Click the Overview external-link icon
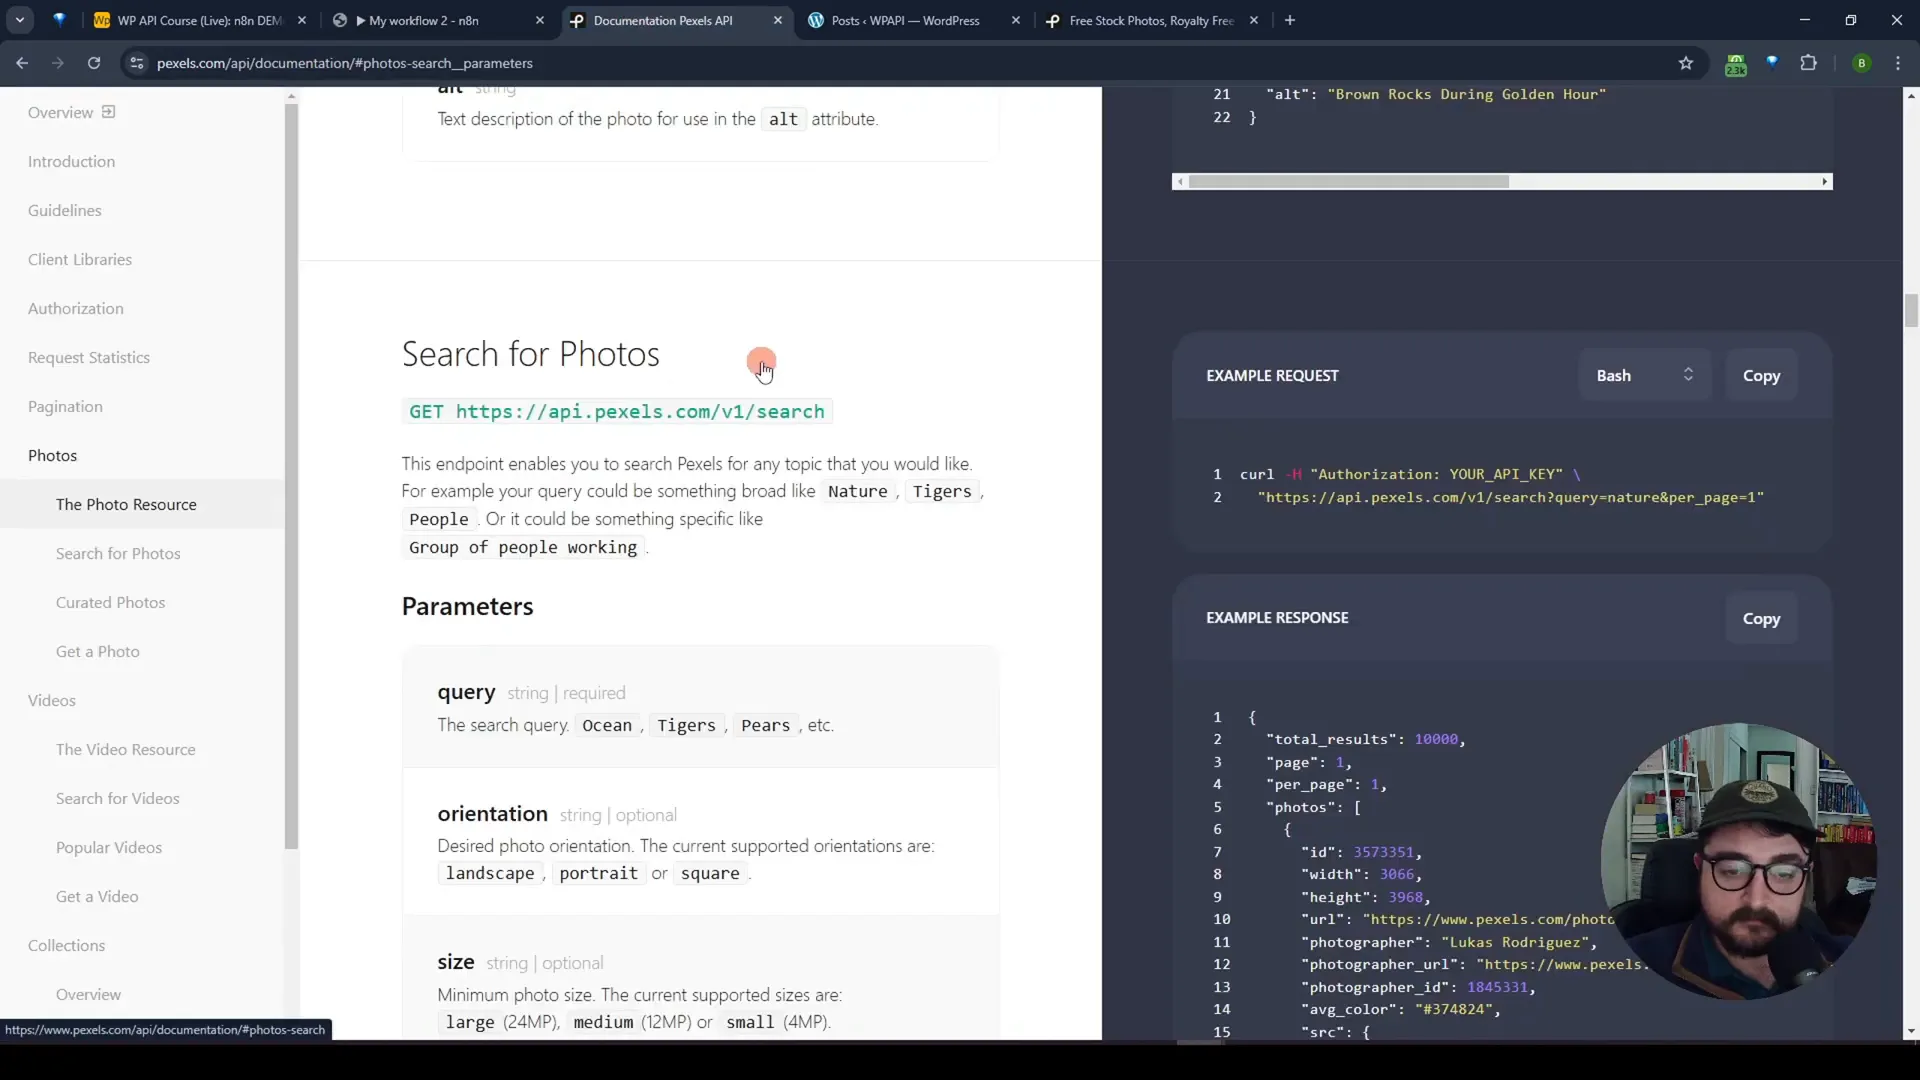The image size is (1920, 1080). tap(109, 112)
